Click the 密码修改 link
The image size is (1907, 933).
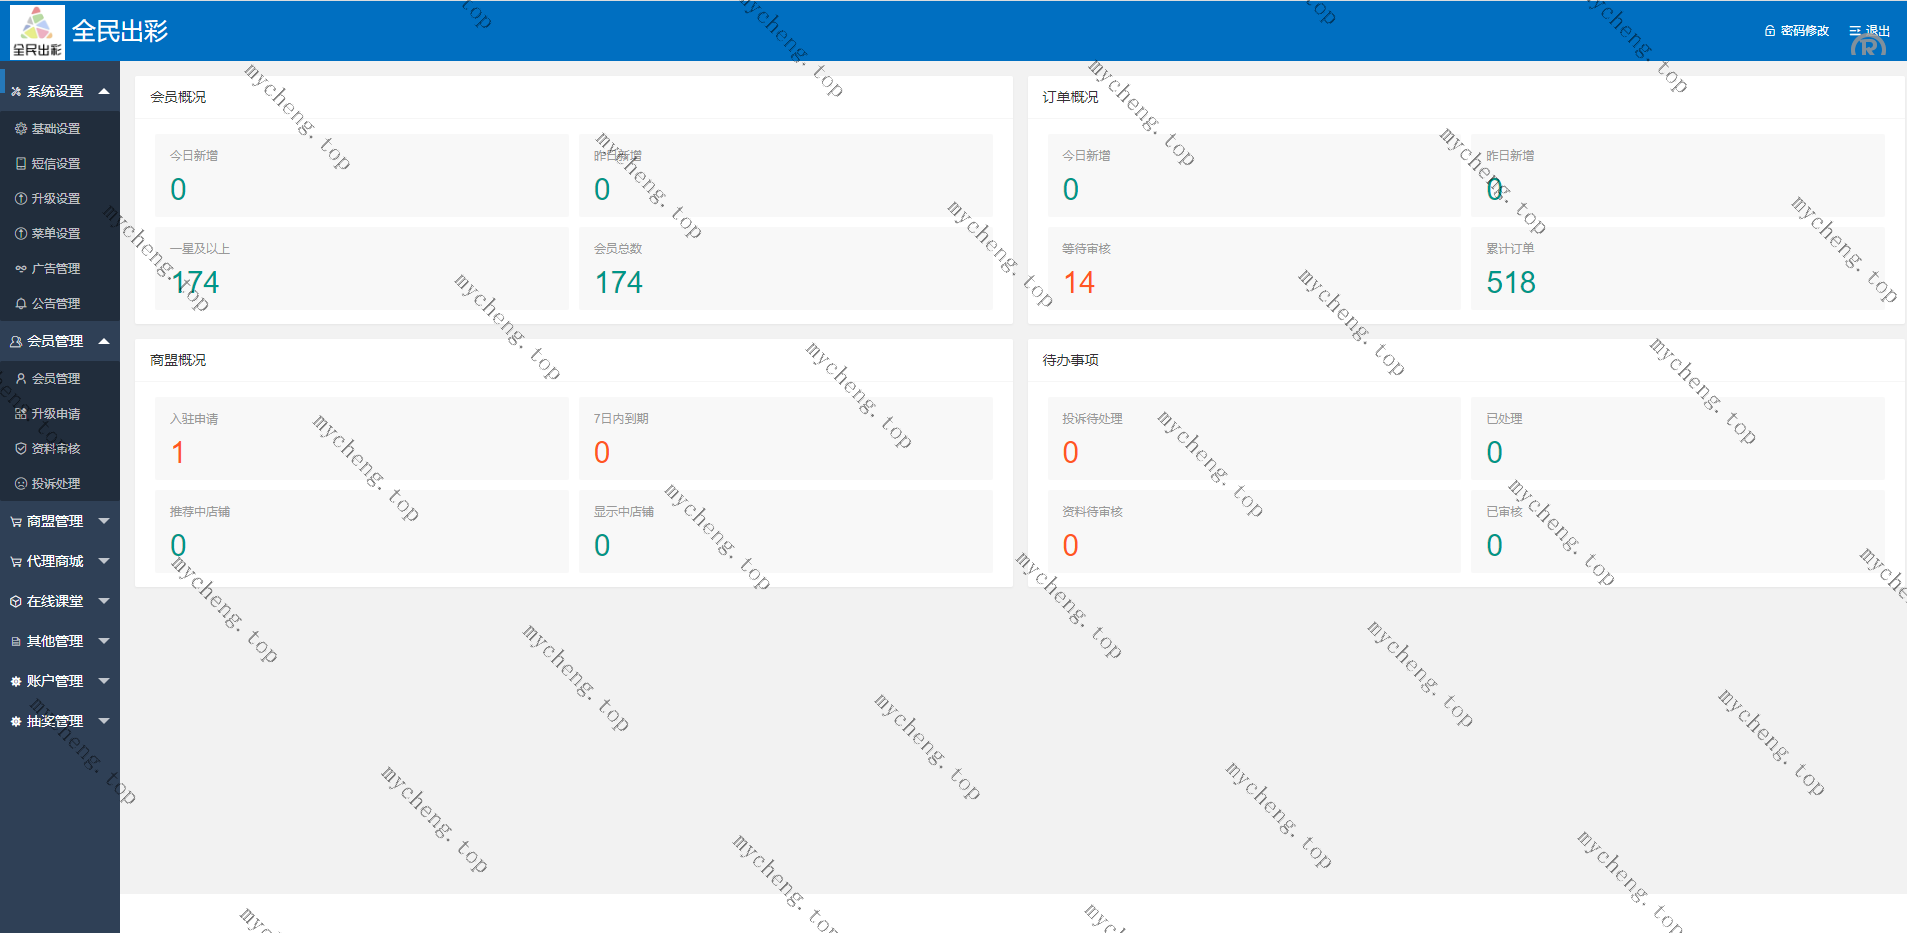pyautogui.click(x=1804, y=31)
